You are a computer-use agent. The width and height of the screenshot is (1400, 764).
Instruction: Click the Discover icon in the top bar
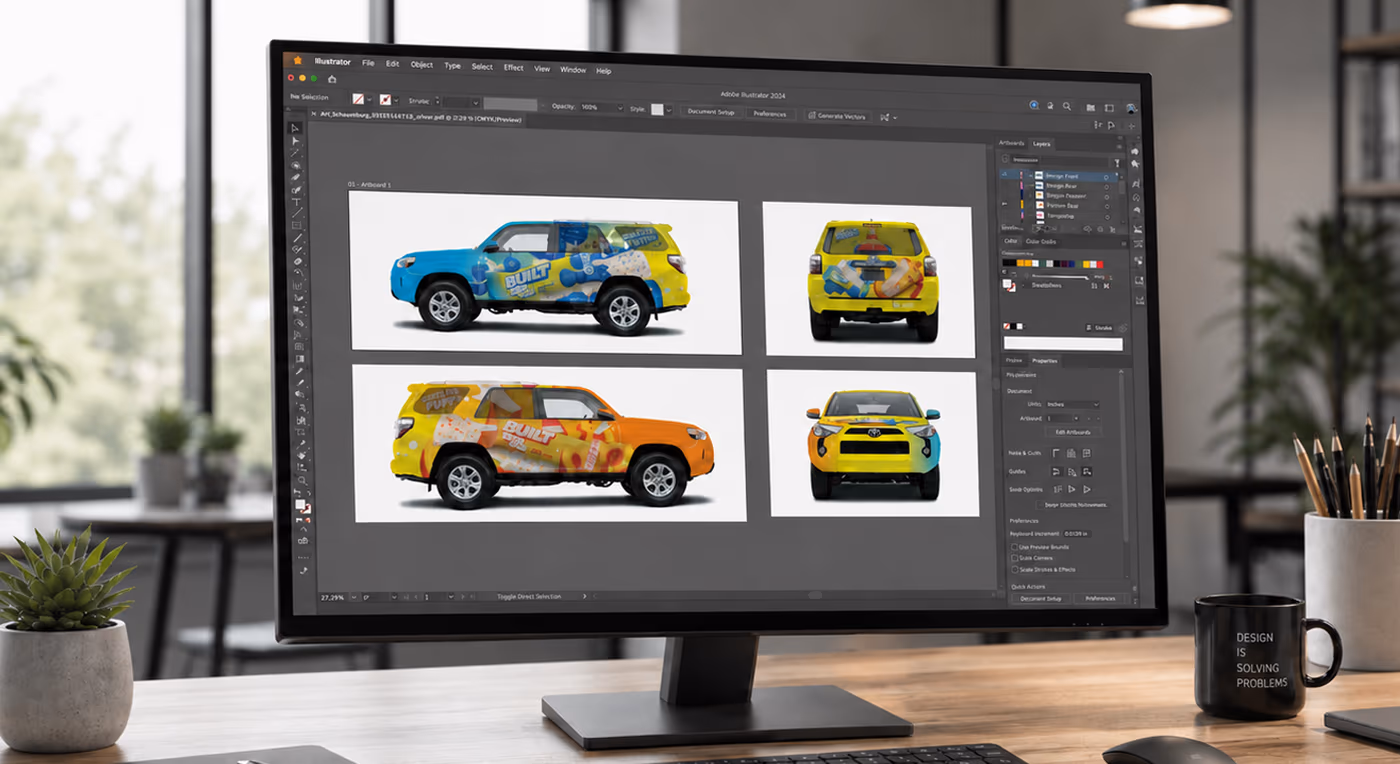coord(1034,105)
